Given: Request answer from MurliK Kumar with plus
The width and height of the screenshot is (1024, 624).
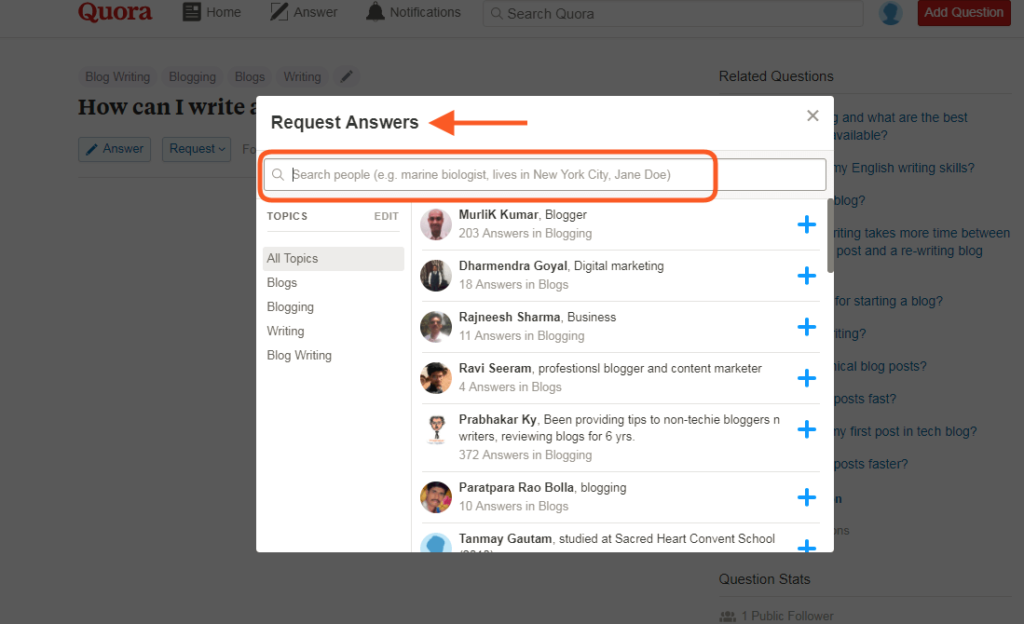Looking at the screenshot, I should [807, 225].
